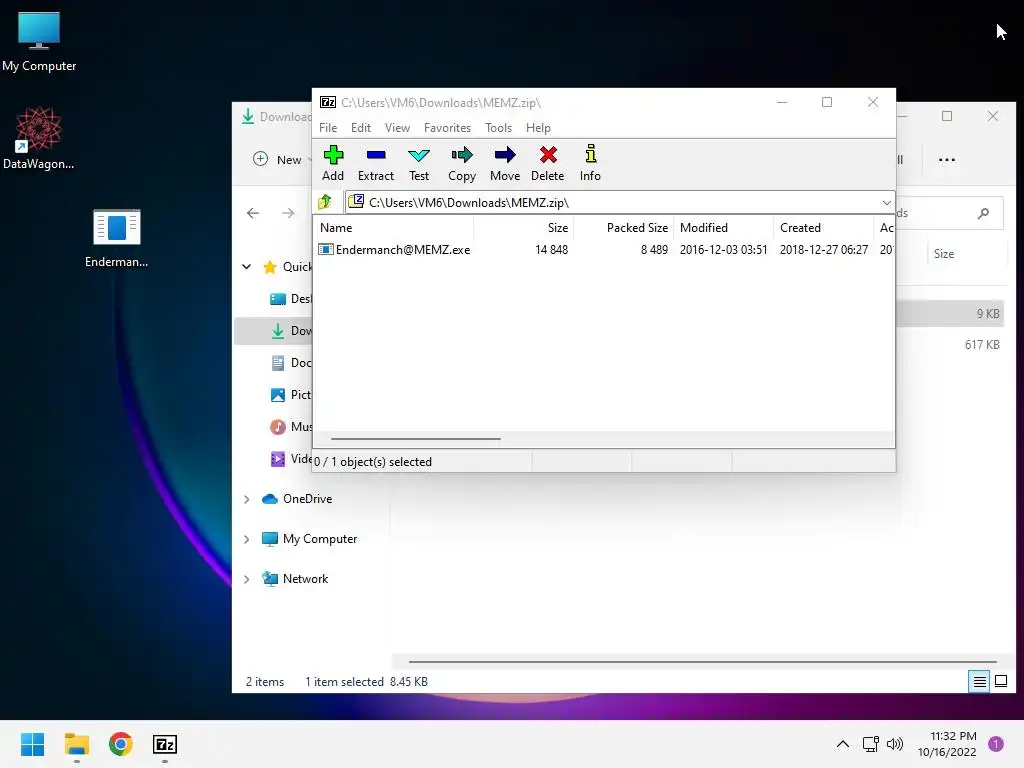Click the New button in Explorer
The width and height of the screenshot is (1024, 768).
(278, 159)
